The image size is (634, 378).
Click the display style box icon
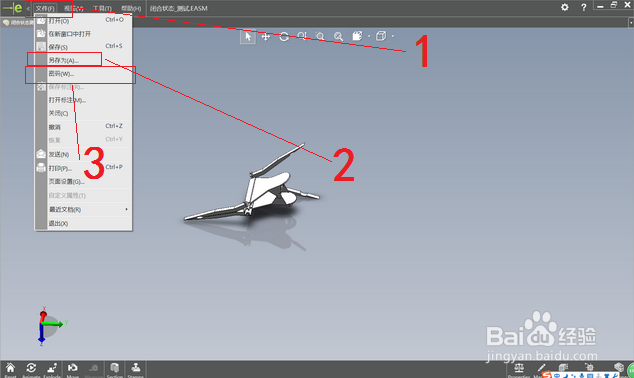tap(381, 36)
